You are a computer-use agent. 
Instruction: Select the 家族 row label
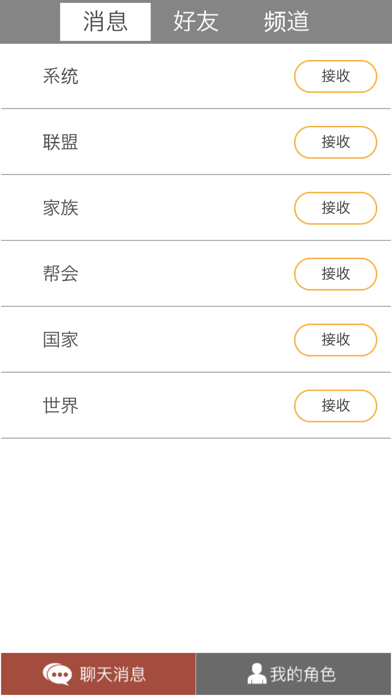click(x=61, y=208)
